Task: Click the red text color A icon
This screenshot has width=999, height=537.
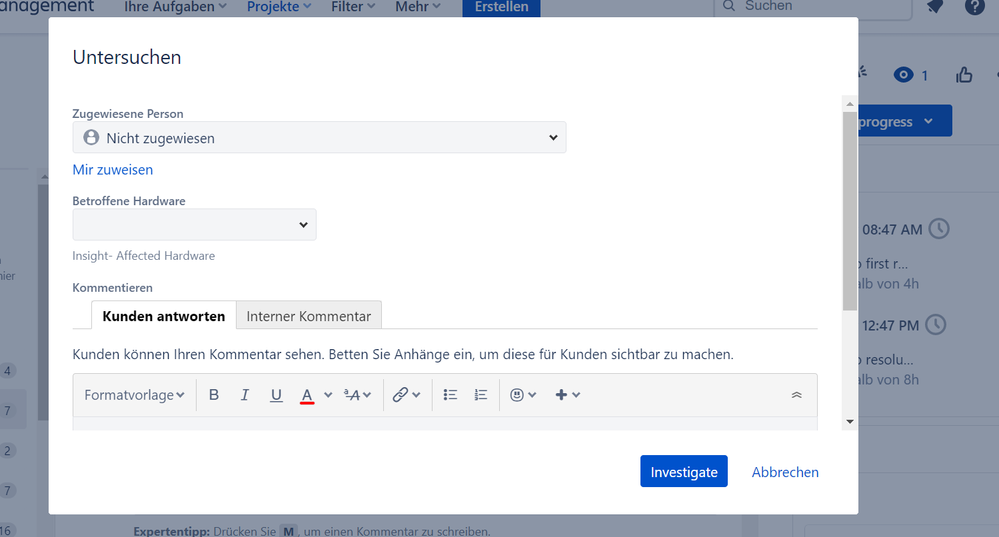Action: (x=307, y=396)
